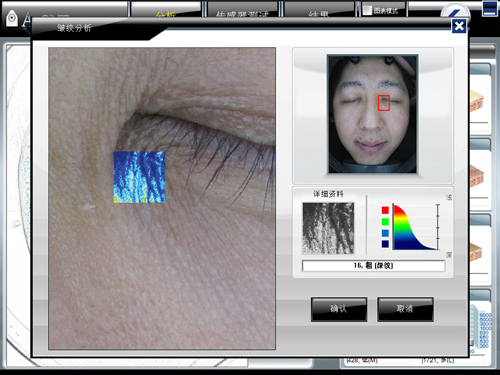This screenshot has width=500, height=375.
Task: Click the blue wrinkle heat map overlay
Action: [x=139, y=177]
